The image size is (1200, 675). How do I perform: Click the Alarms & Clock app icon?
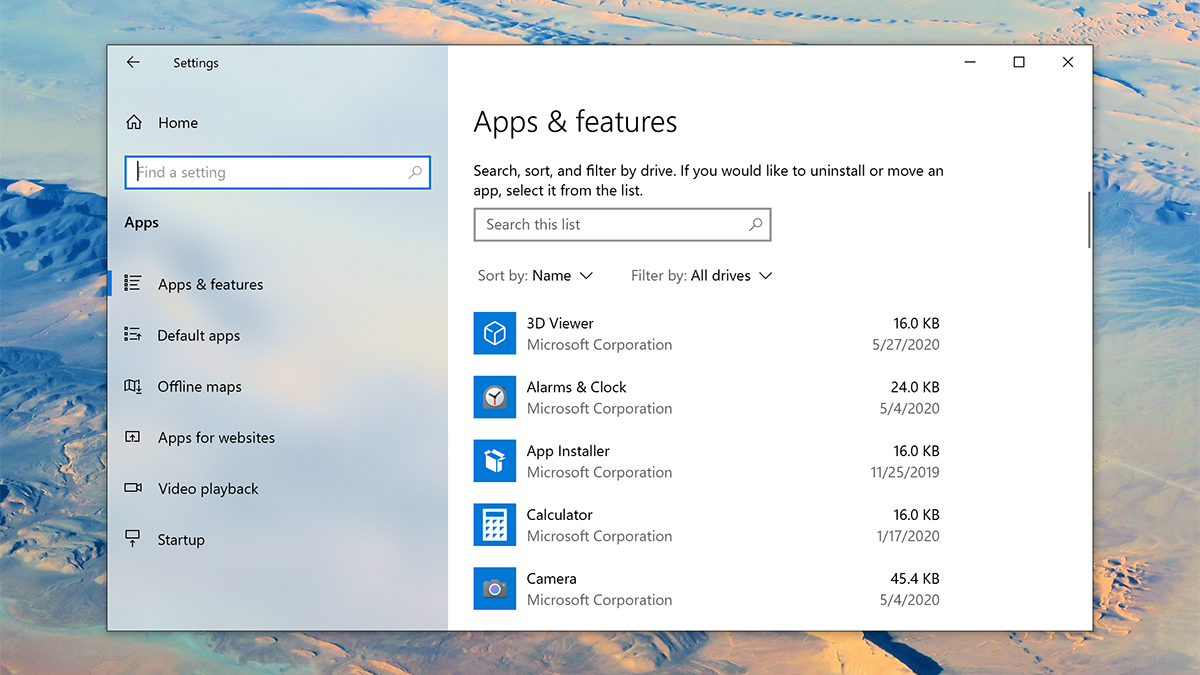pyautogui.click(x=495, y=397)
